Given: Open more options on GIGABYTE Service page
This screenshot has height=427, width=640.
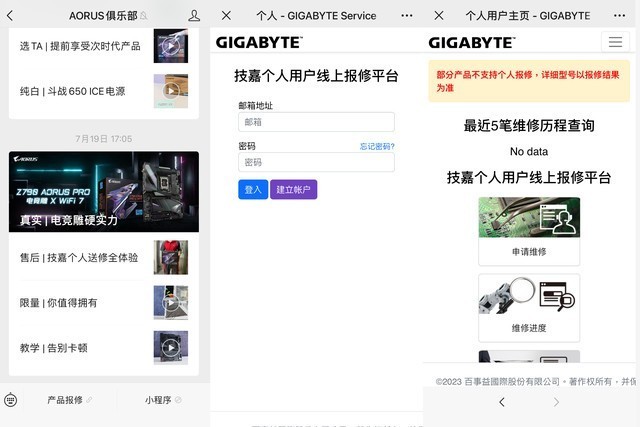Looking at the screenshot, I should tap(407, 16).
